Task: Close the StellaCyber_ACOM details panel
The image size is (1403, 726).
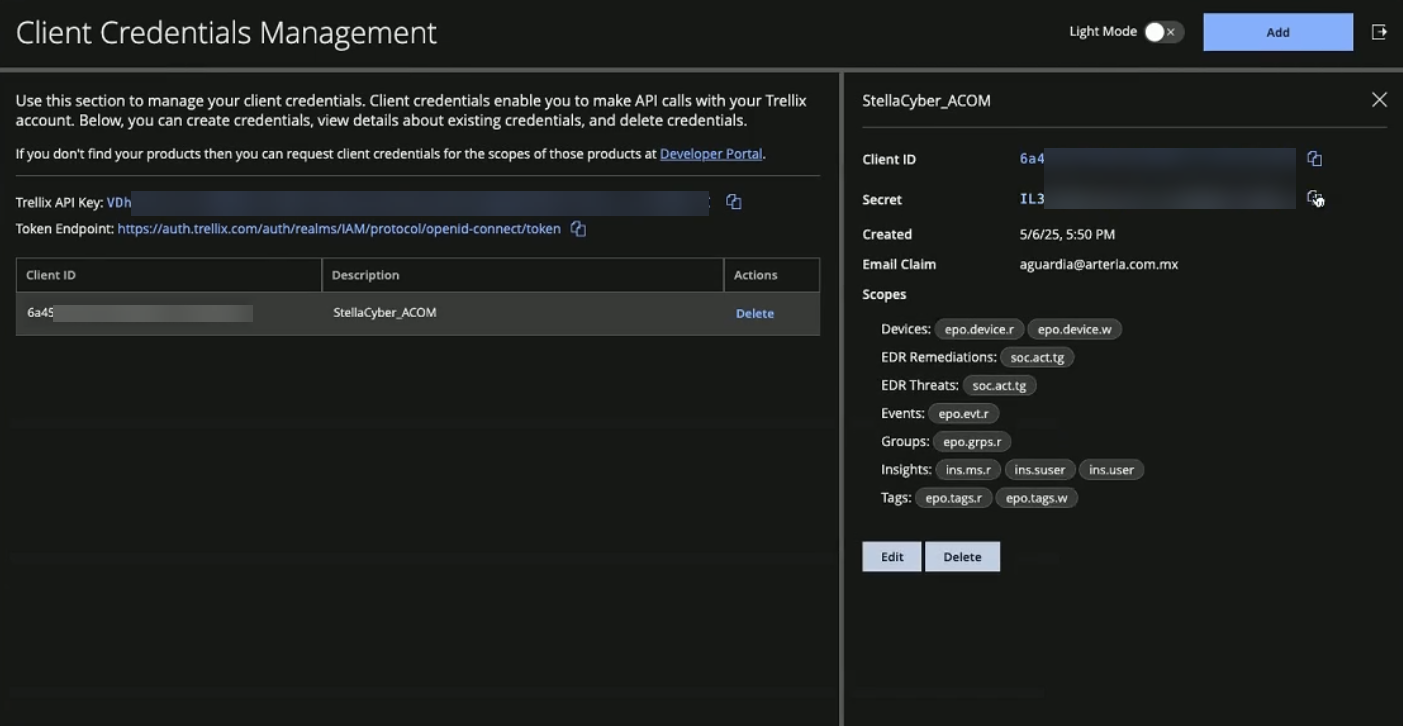Action: pyautogui.click(x=1379, y=100)
